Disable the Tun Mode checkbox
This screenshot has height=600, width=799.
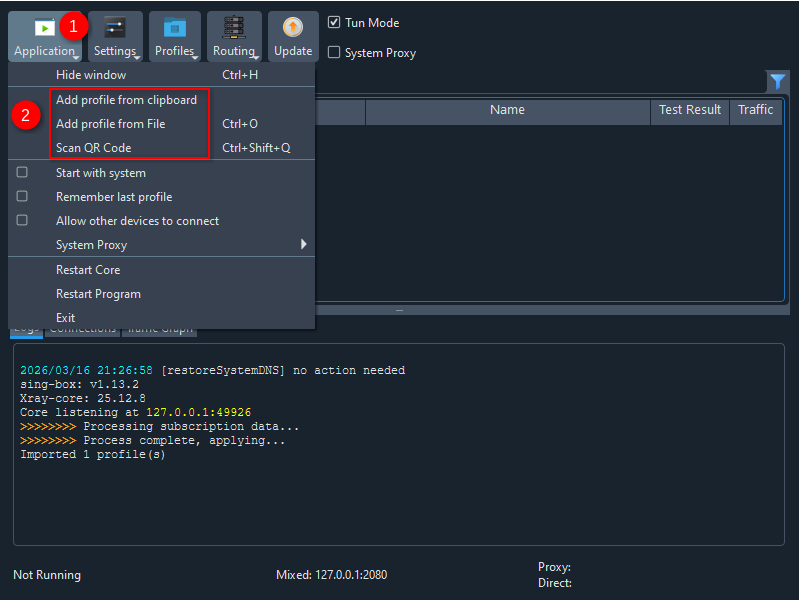pyautogui.click(x=335, y=22)
